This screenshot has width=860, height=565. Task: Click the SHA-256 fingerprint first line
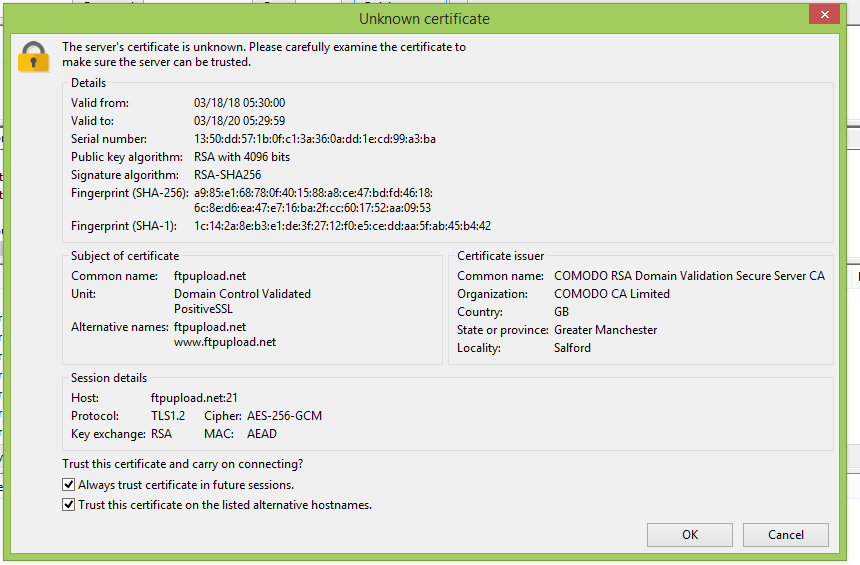coord(313,192)
